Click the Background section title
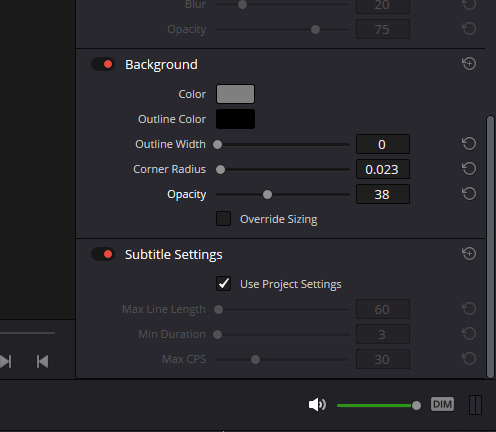 161,65
